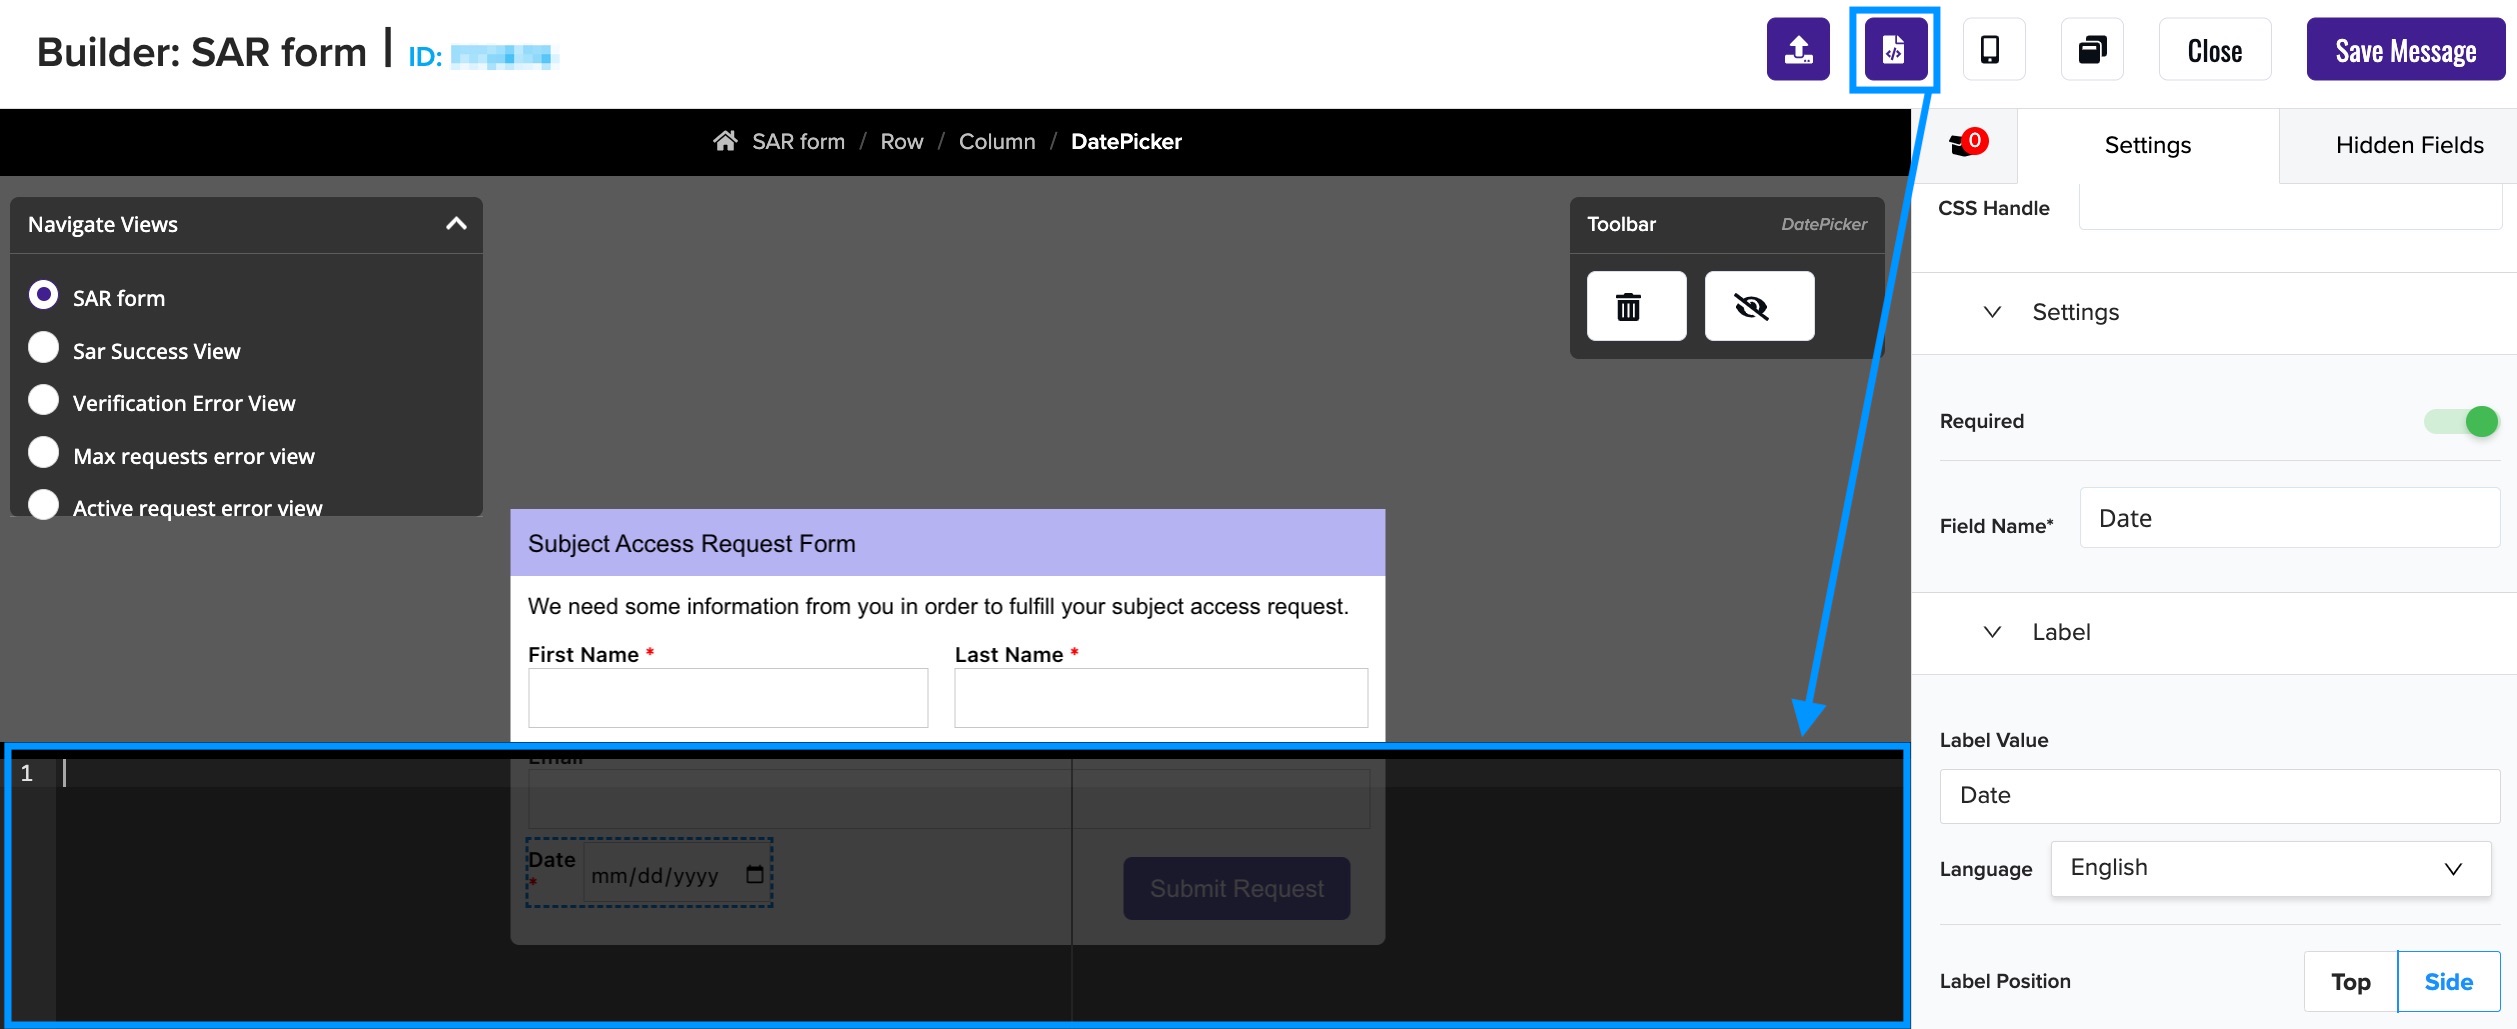Click the Field Name input field
2517x1029 pixels.
tap(2288, 519)
